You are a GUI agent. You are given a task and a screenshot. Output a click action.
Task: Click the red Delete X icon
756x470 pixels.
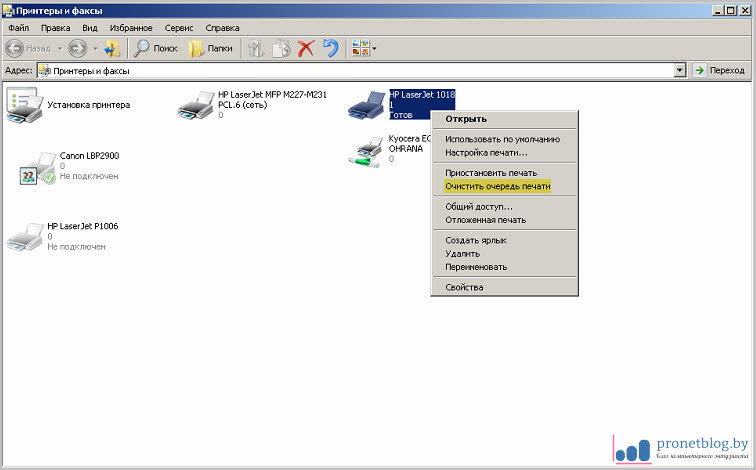point(306,48)
